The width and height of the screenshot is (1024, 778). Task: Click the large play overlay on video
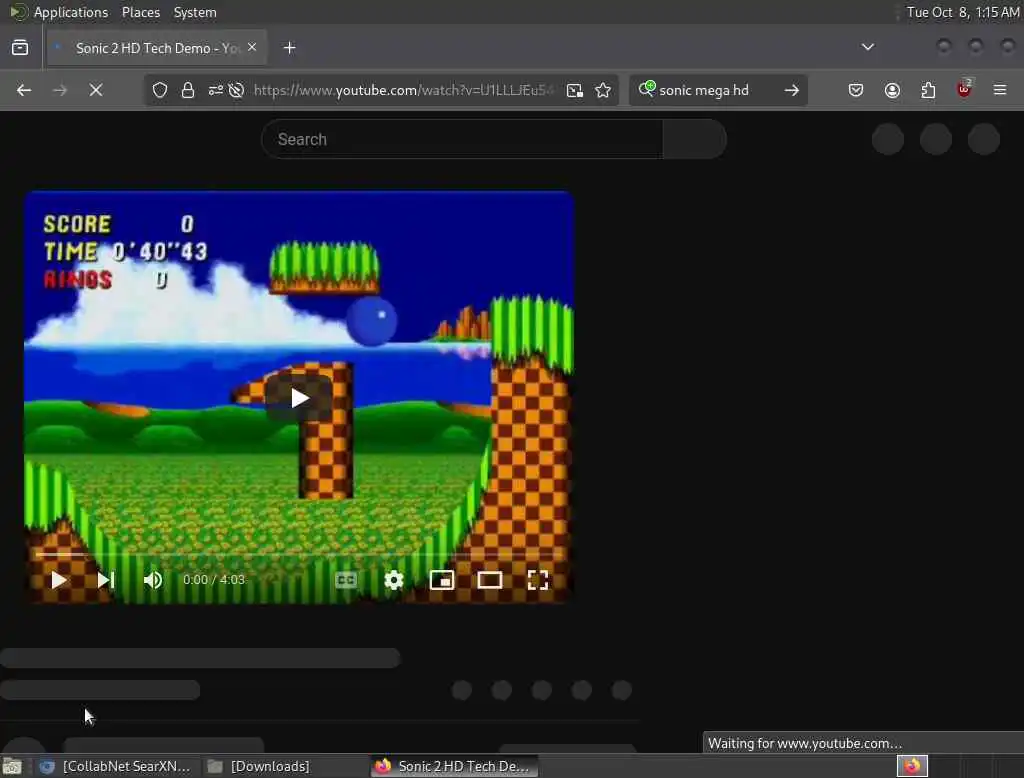point(299,398)
